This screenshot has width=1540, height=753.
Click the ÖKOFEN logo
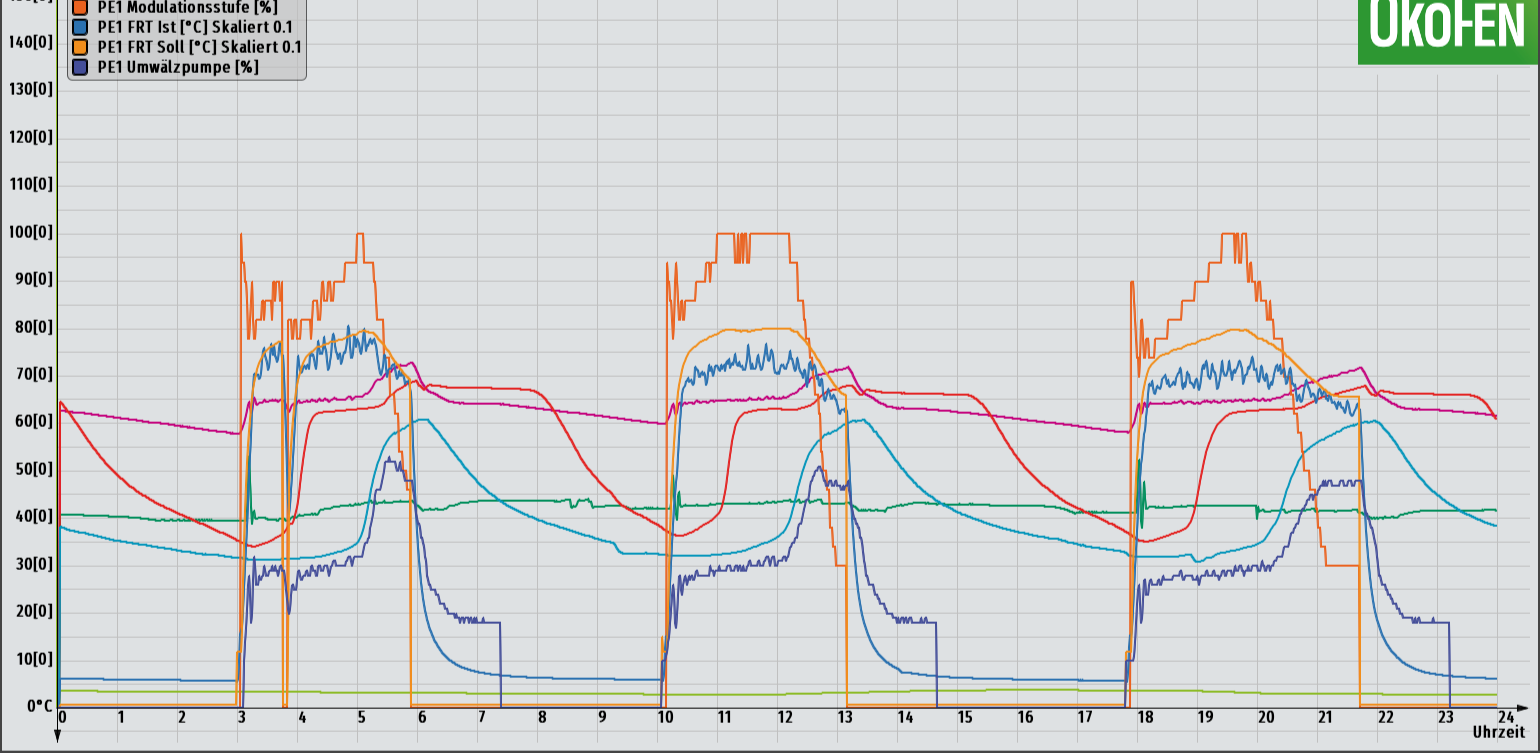click(1447, 30)
